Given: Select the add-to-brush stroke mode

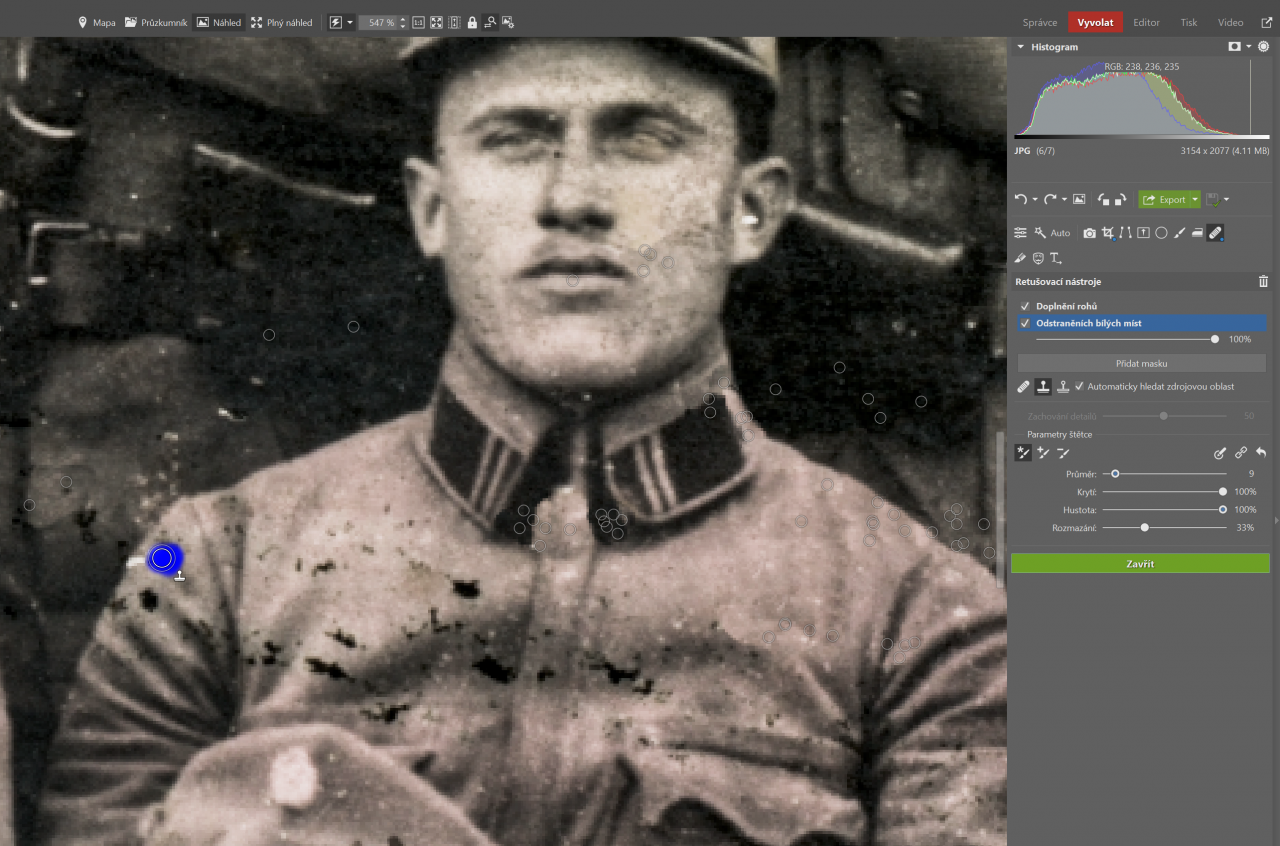Looking at the screenshot, I should [x=1043, y=453].
